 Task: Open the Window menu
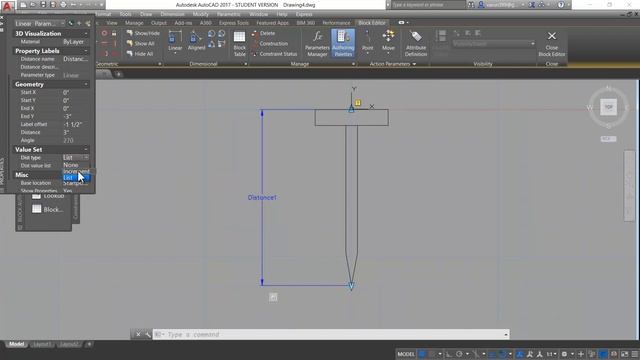(259, 14)
